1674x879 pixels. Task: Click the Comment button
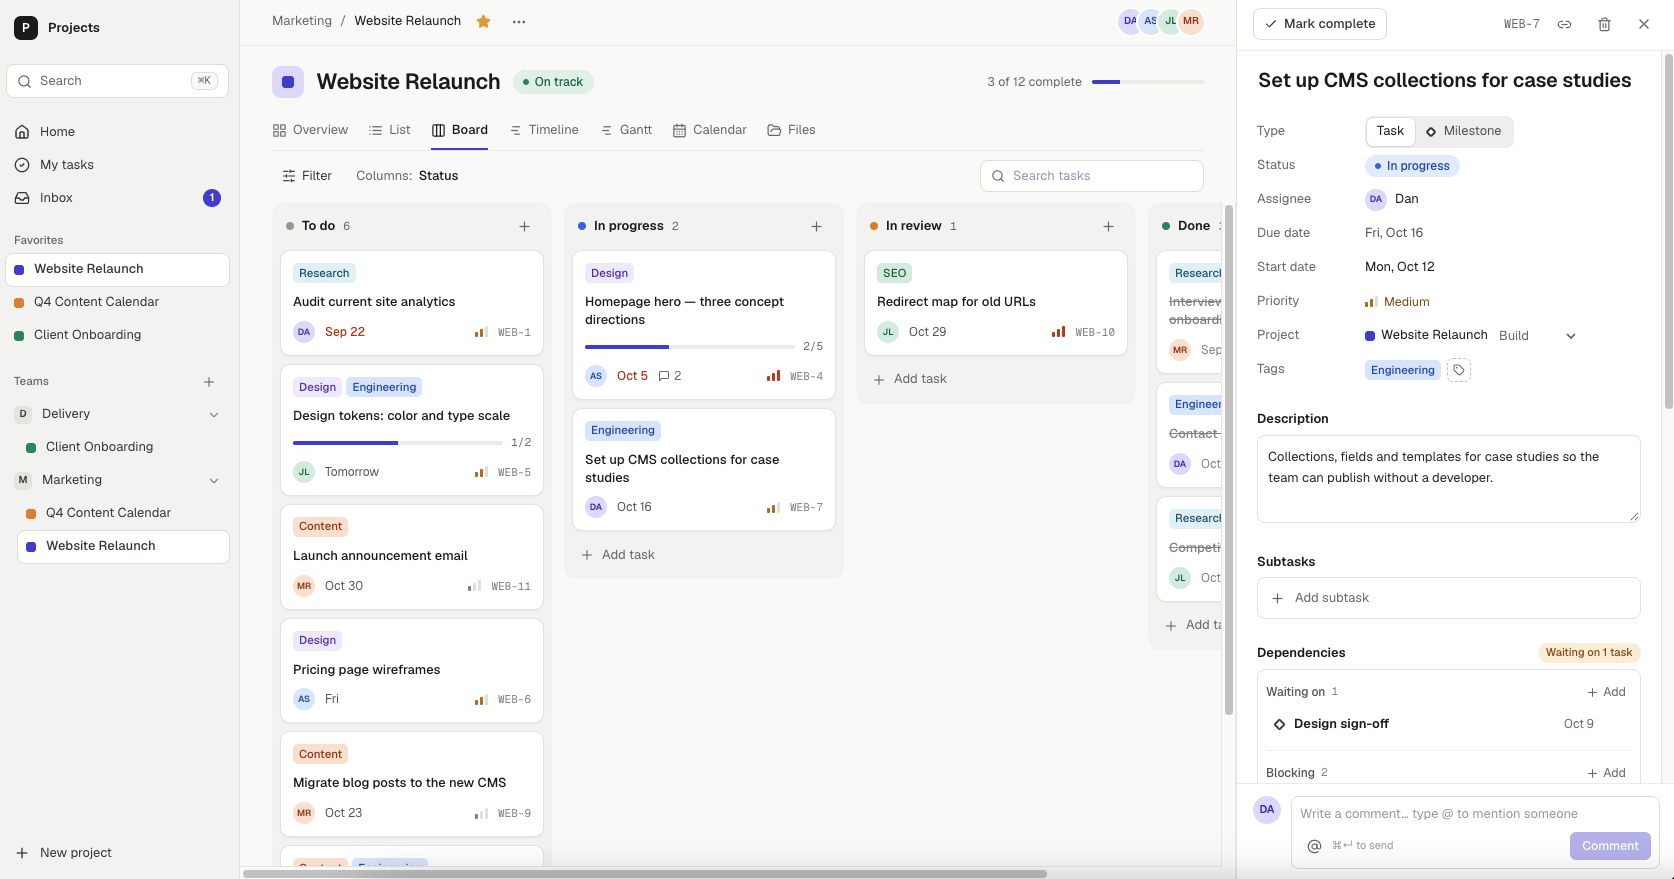(x=1610, y=846)
